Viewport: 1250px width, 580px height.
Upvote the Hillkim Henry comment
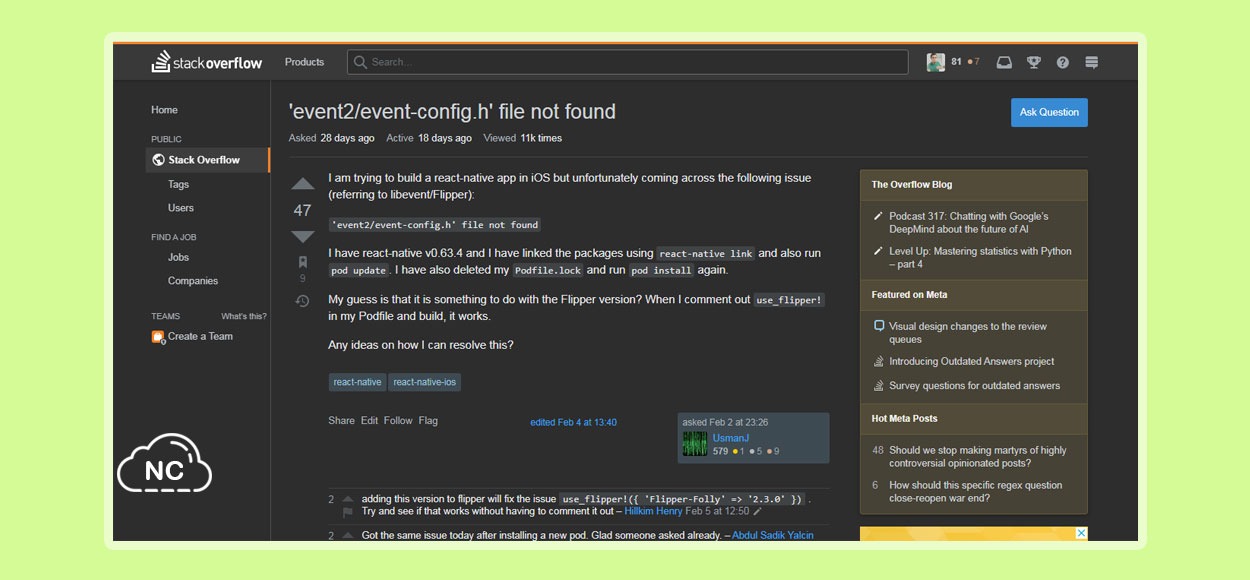click(x=348, y=499)
